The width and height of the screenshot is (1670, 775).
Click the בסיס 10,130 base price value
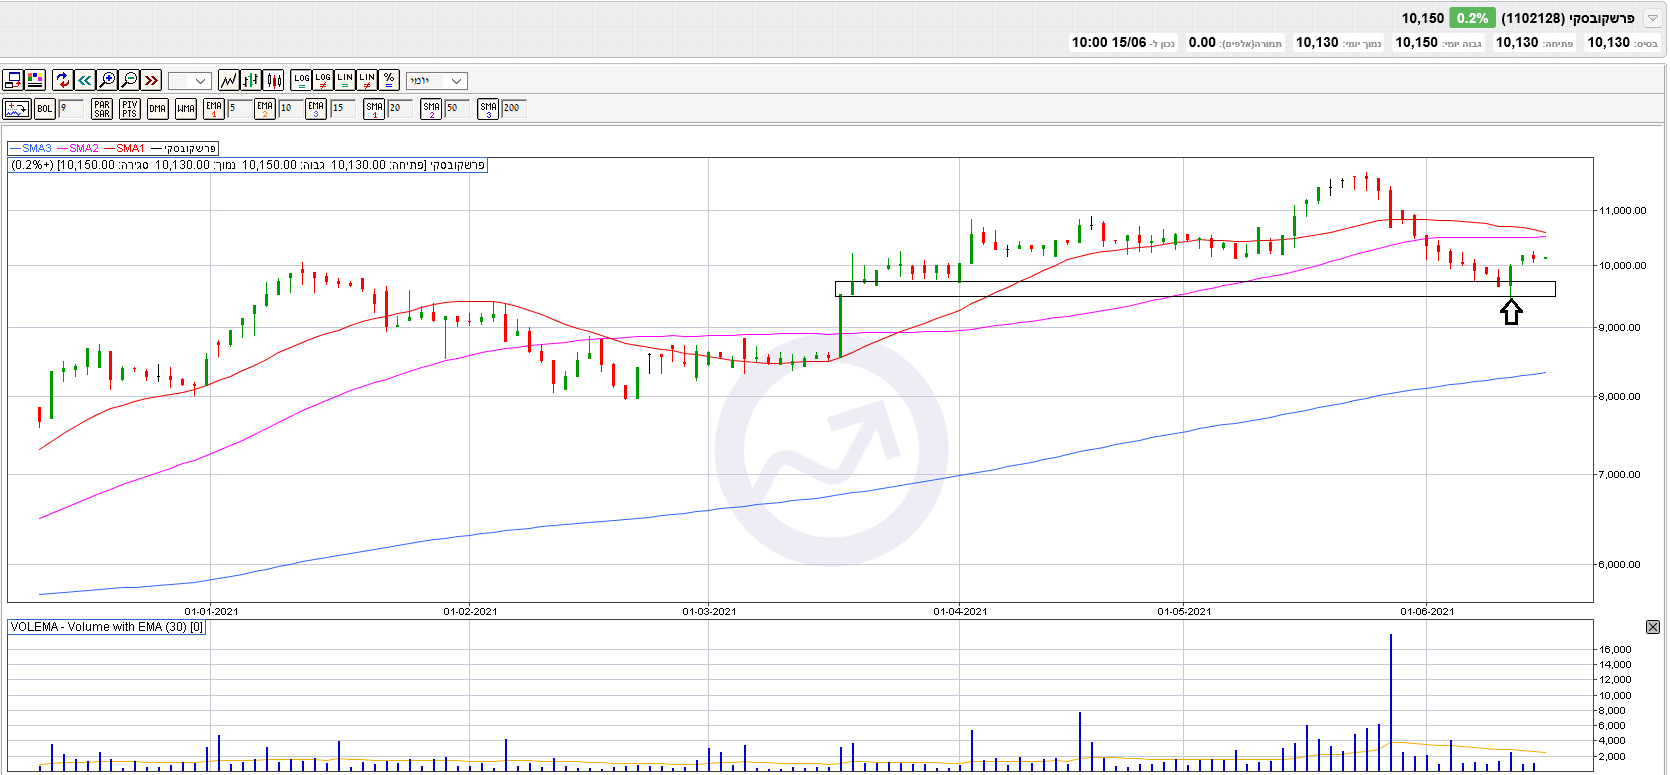pos(1609,42)
